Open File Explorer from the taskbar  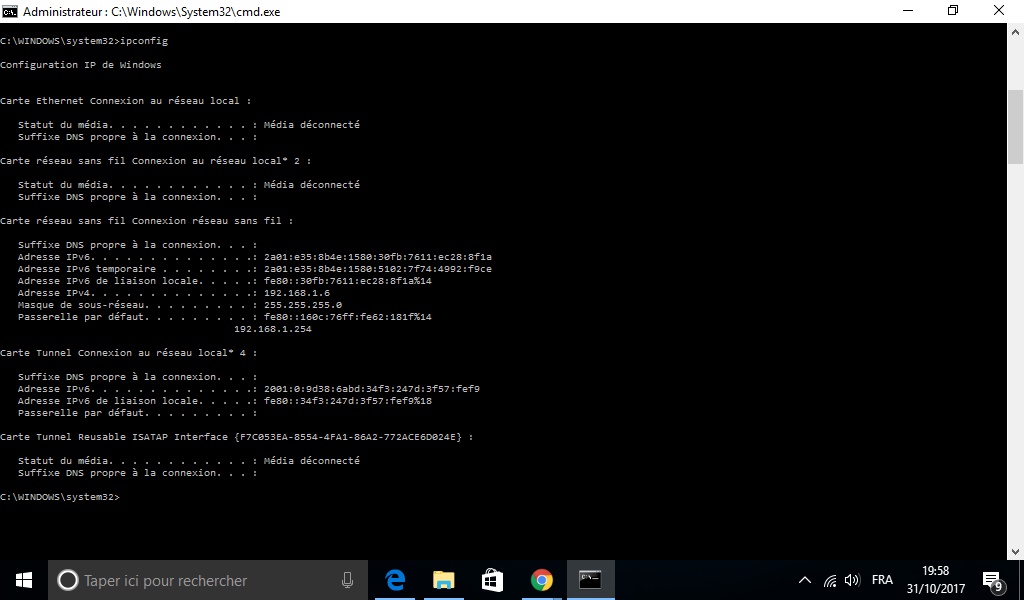[443, 580]
